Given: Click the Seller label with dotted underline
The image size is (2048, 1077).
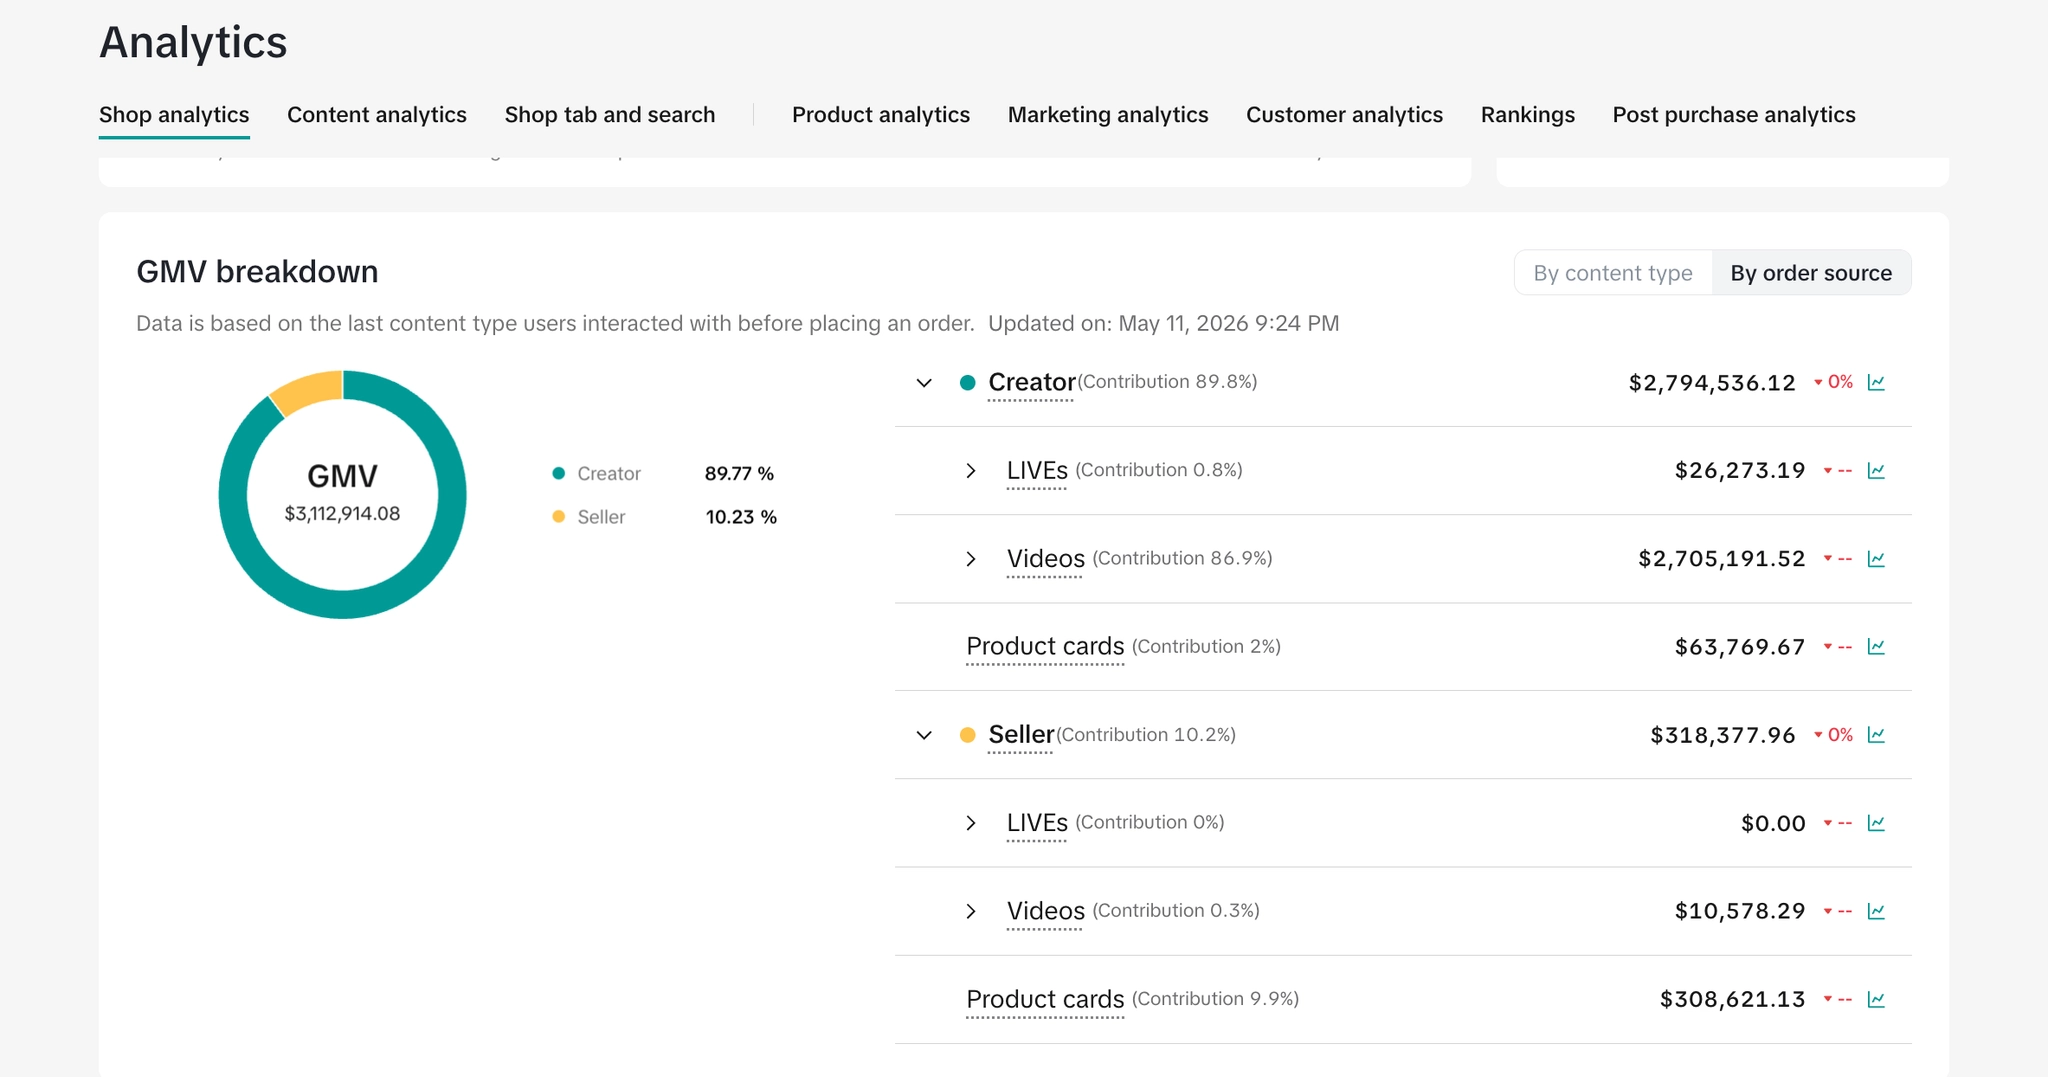Looking at the screenshot, I should click(x=1021, y=735).
